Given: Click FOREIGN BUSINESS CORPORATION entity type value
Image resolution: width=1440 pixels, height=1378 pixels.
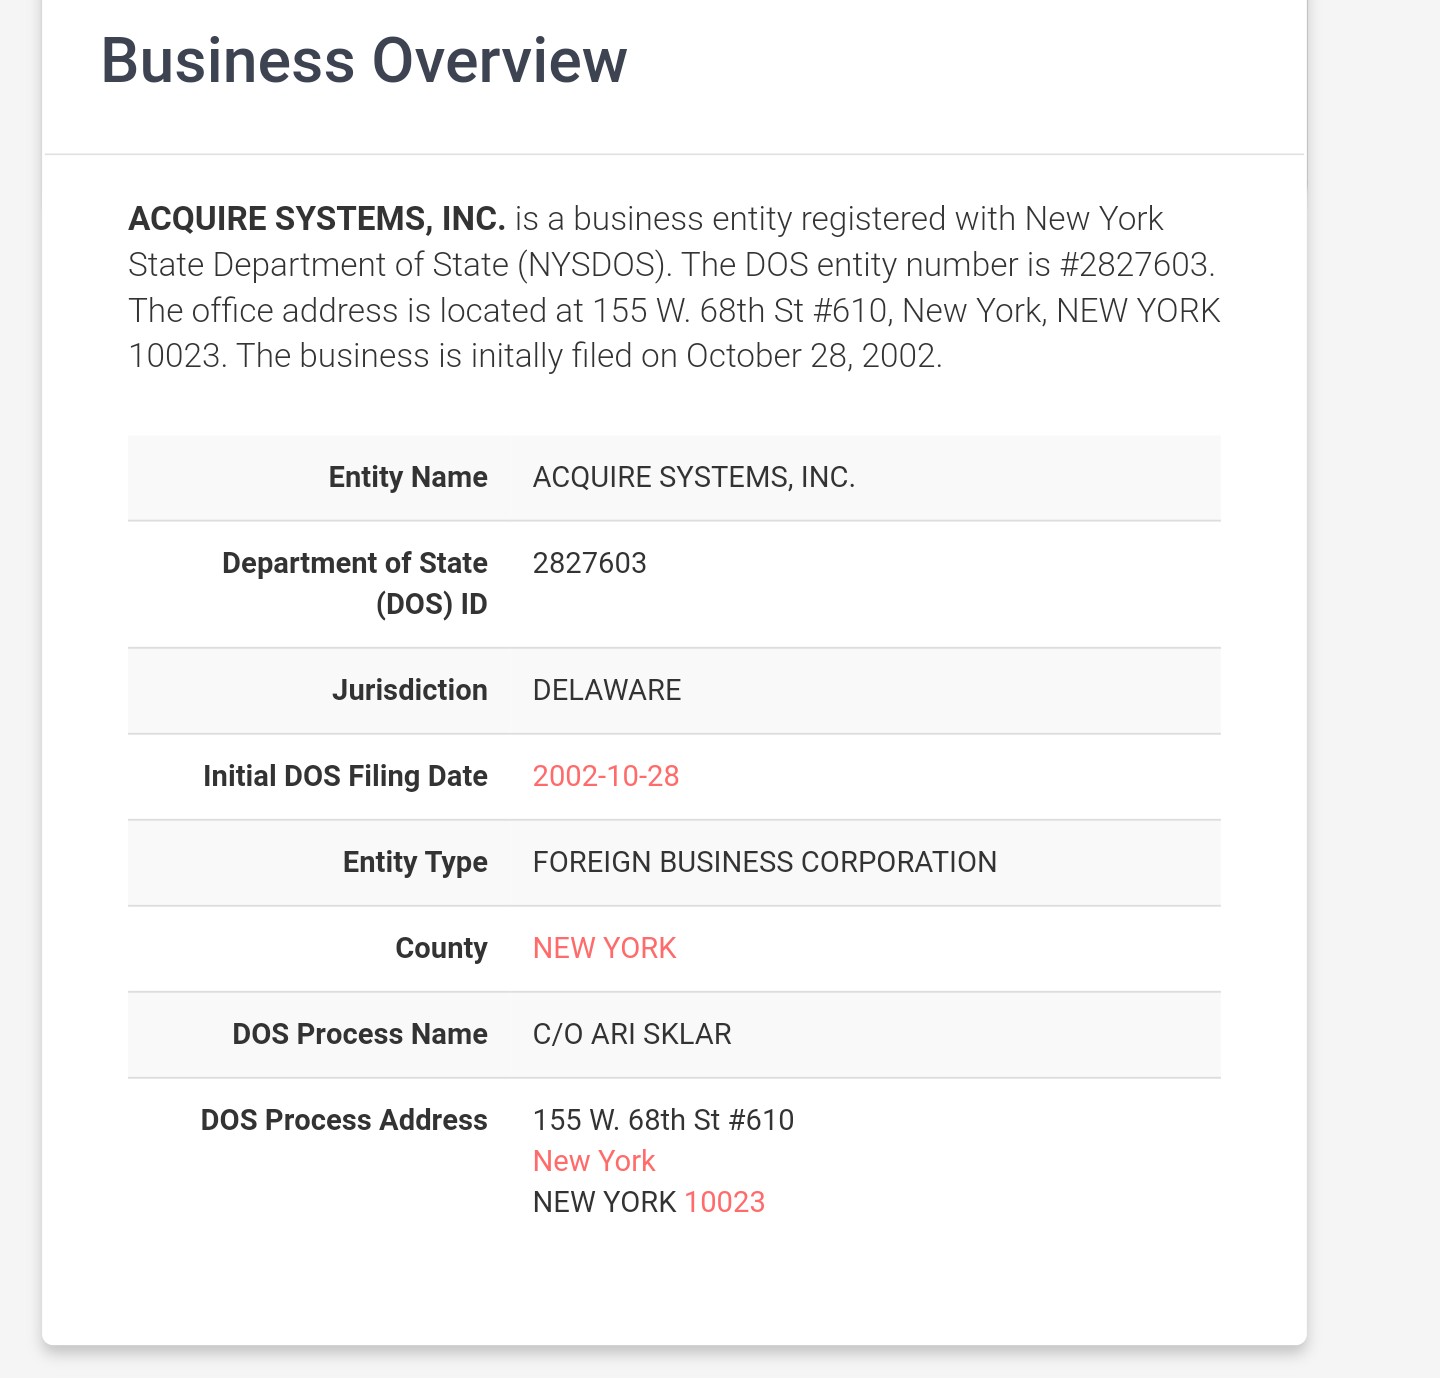Looking at the screenshot, I should coord(765,862).
